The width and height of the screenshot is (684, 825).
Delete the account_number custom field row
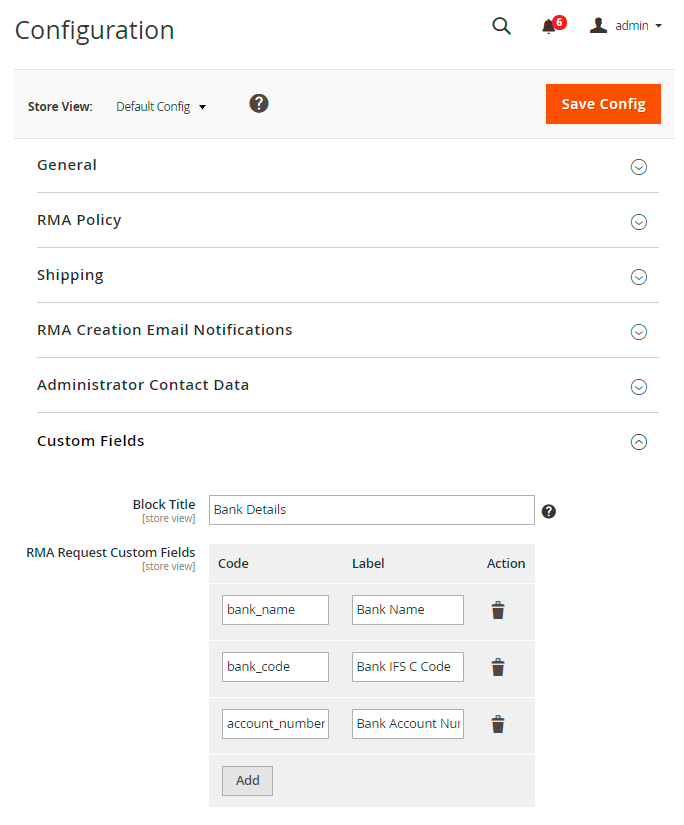click(x=498, y=724)
